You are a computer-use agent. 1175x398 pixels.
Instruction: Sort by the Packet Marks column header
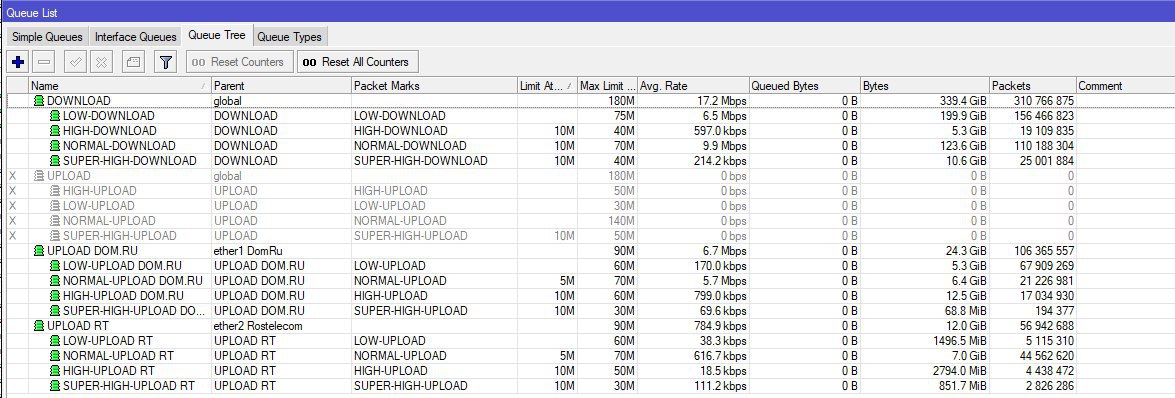pyautogui.click(x=435, y=85)
